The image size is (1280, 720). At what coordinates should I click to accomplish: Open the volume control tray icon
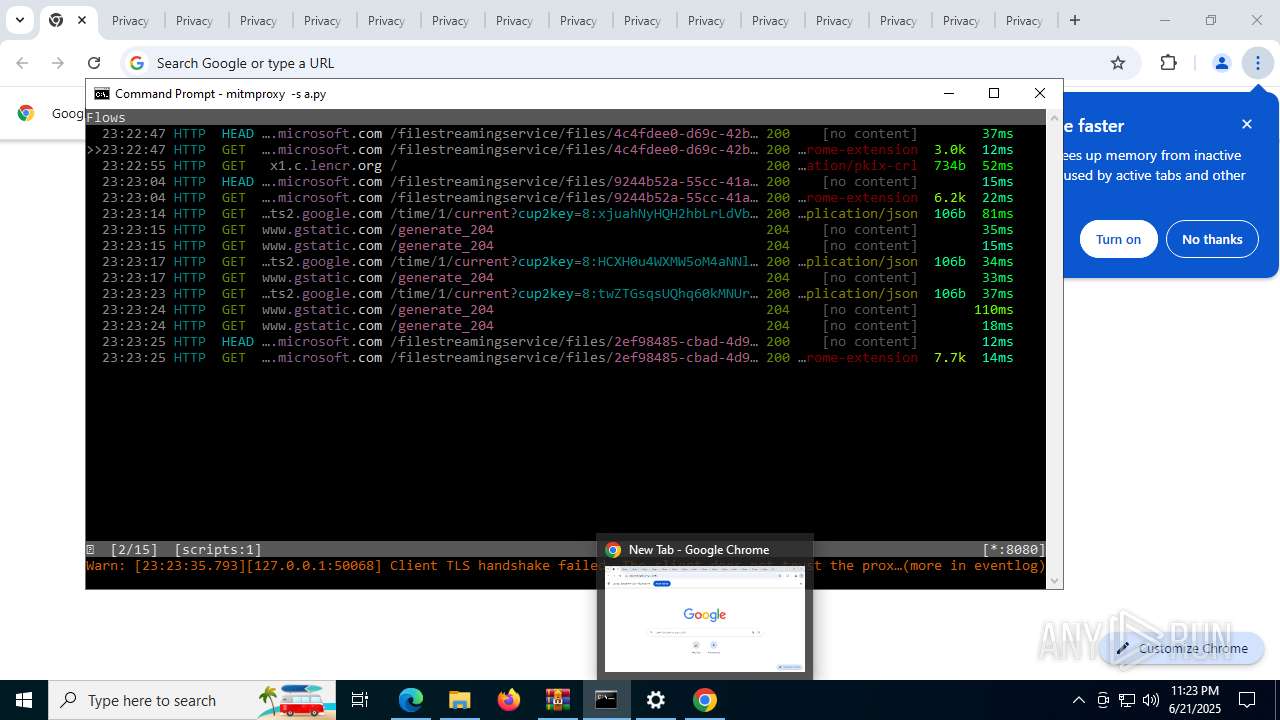pos(1151,700)
